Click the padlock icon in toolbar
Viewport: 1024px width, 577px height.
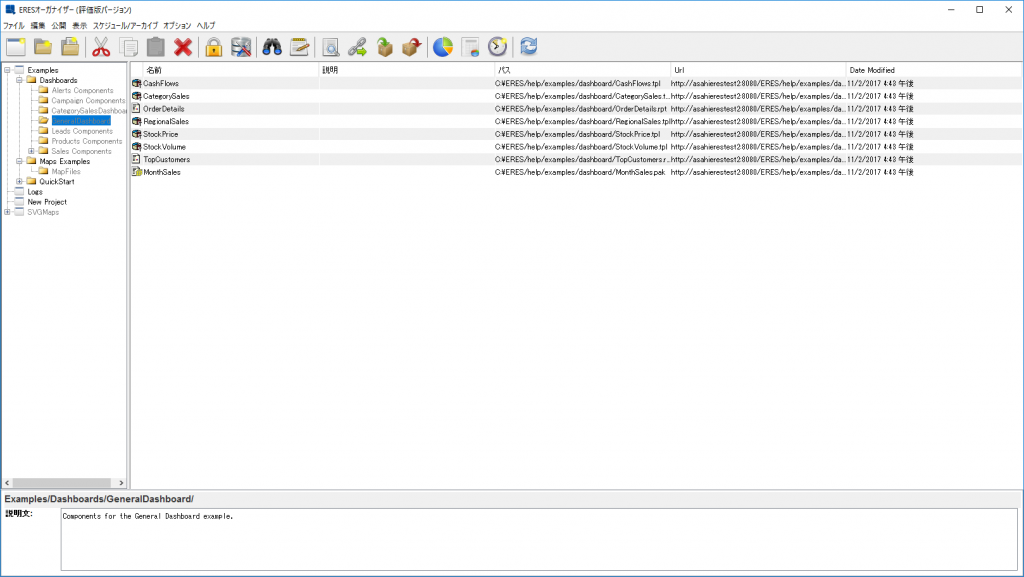(x=213, y=47)
